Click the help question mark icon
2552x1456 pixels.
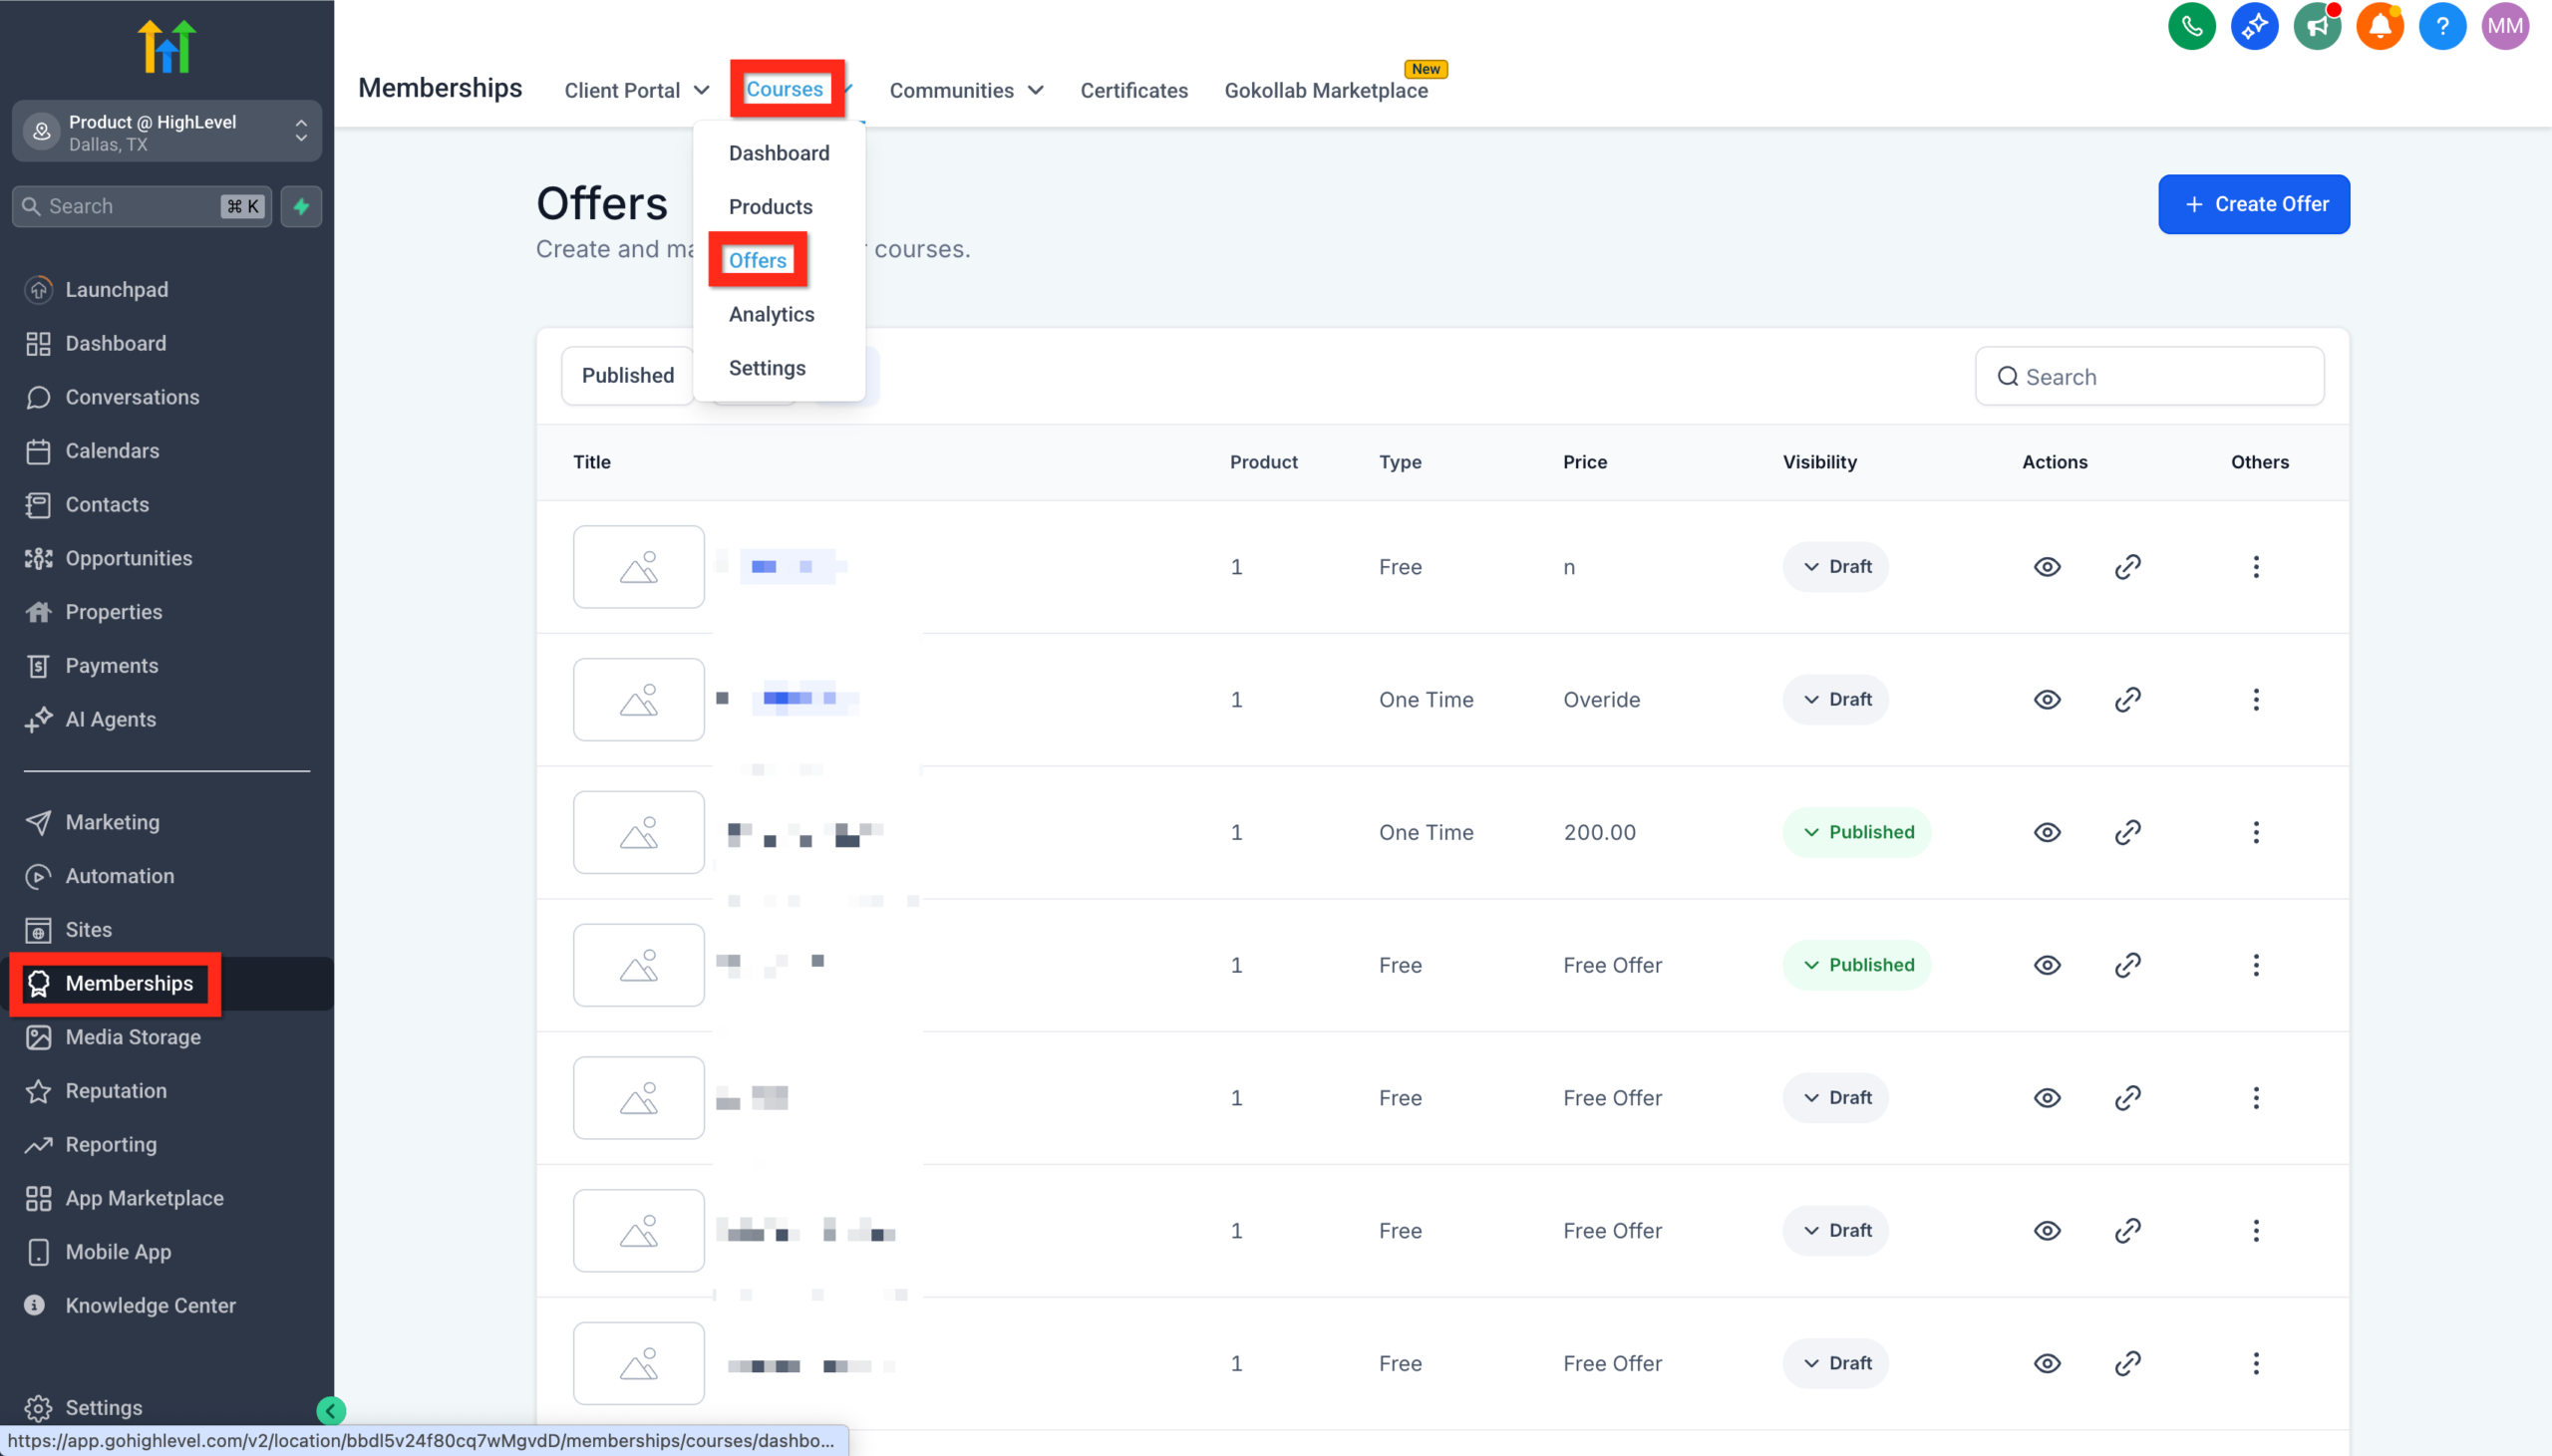[x=2441, y=26]
